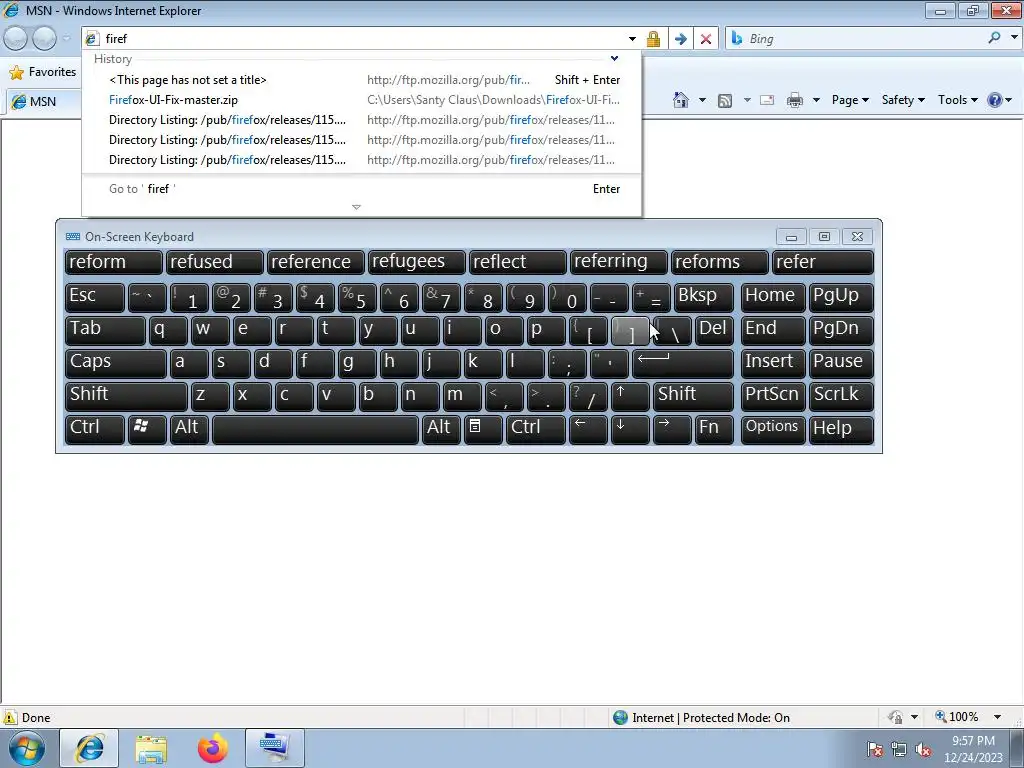
Task: Click the Bing search magnifier icon
Action: click(x=994, y=38)
